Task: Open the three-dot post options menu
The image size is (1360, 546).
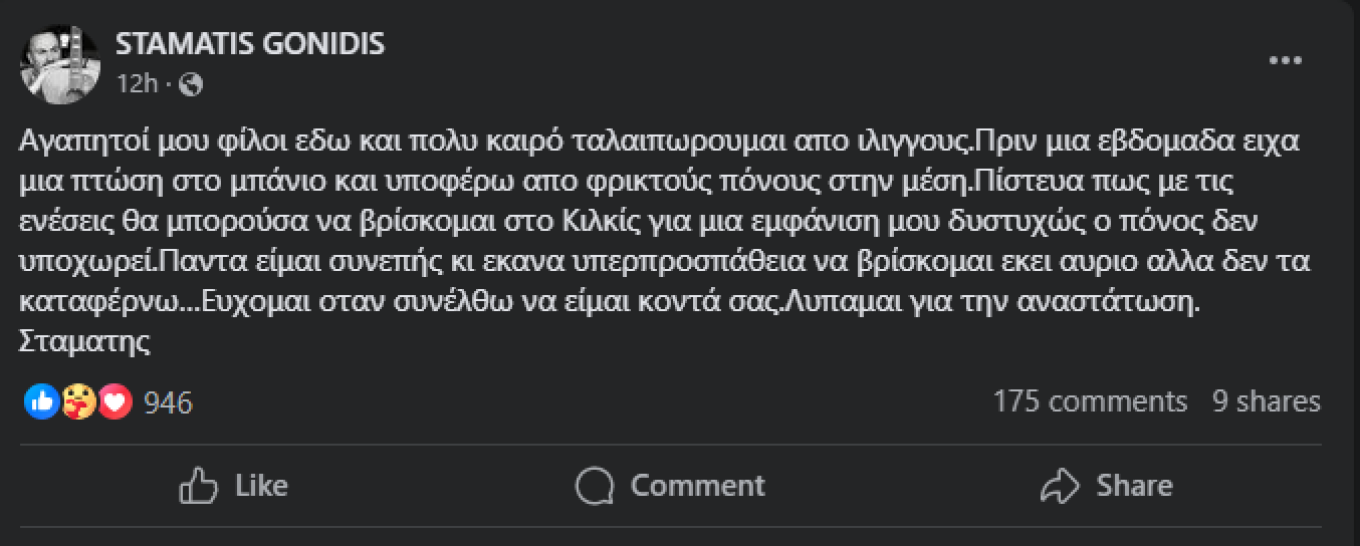Action: pos(1285,61)
